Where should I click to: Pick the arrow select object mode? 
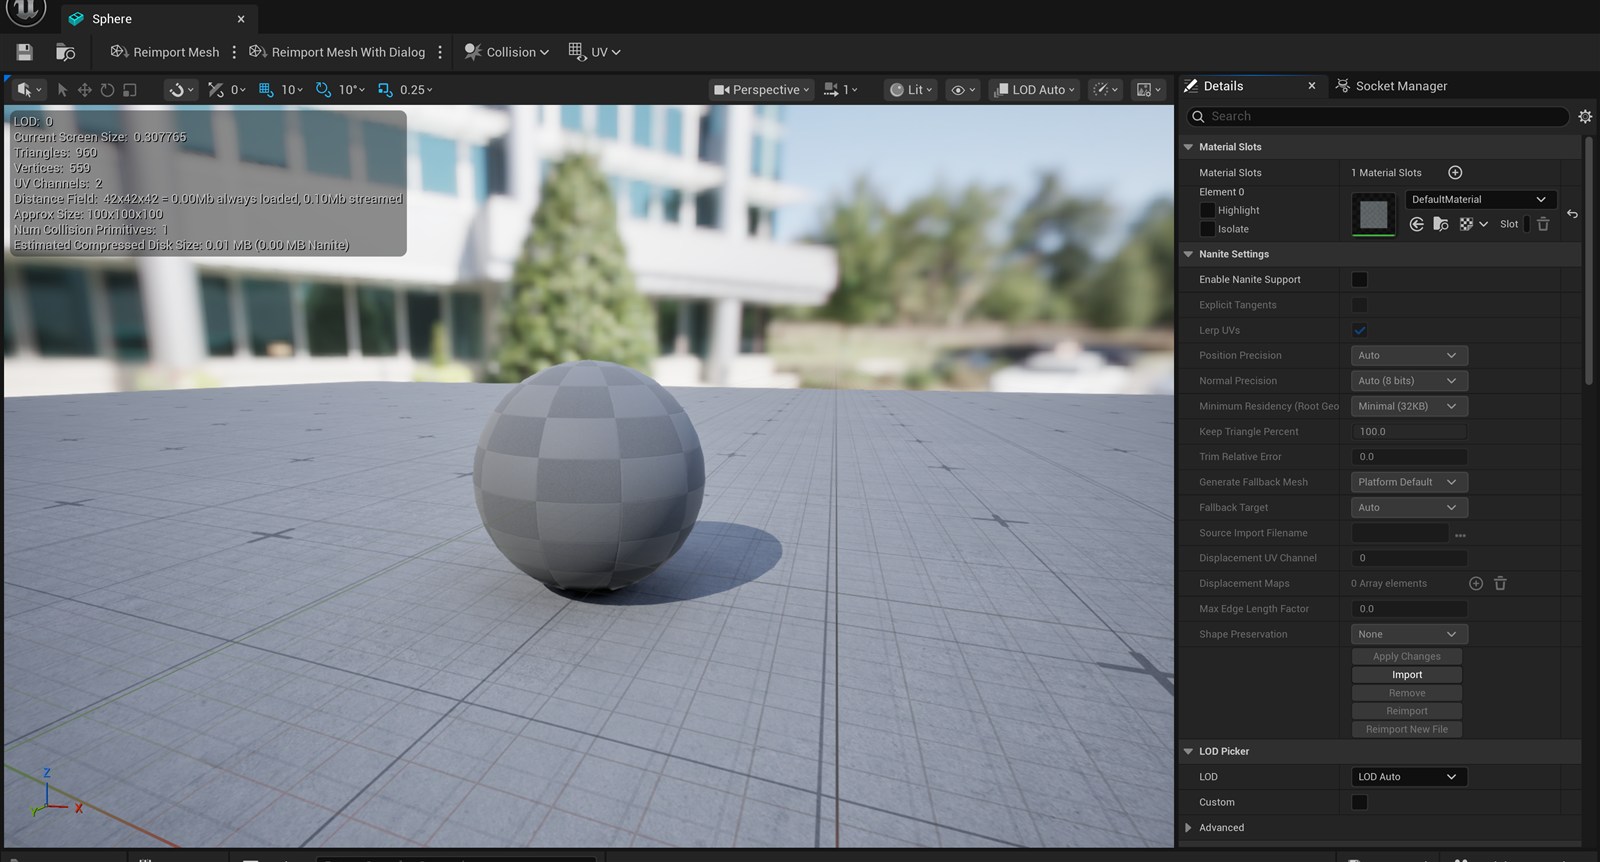pos(62,90)
